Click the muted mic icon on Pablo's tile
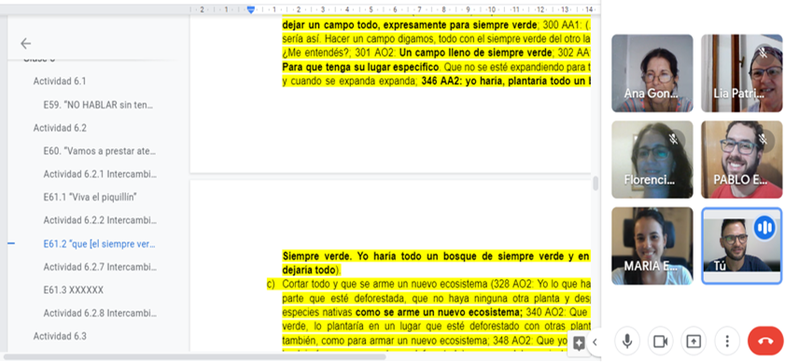Image resolution: width=800 pixels, height=362 pixels. (763, 139)
